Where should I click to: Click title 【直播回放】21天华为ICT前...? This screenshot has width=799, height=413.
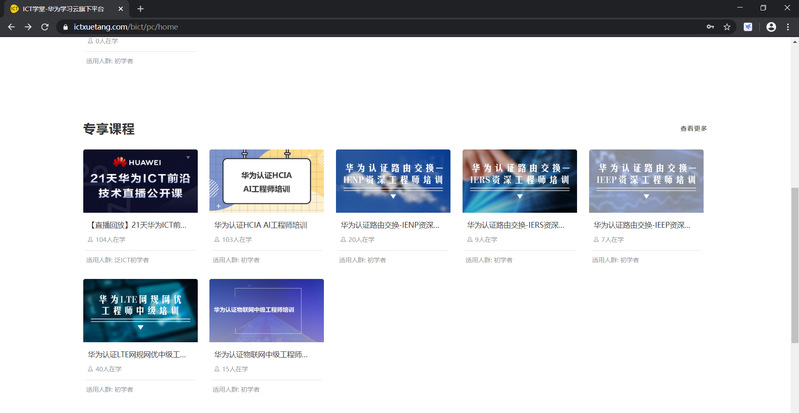coord(137,225)
